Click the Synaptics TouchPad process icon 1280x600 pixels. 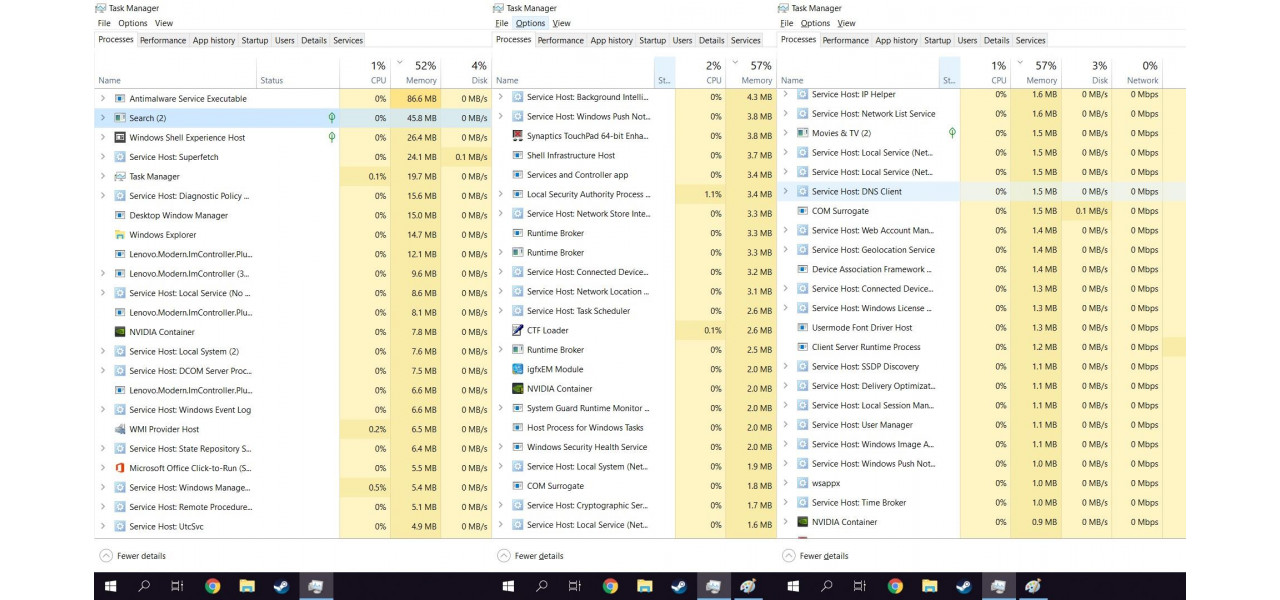517,136
